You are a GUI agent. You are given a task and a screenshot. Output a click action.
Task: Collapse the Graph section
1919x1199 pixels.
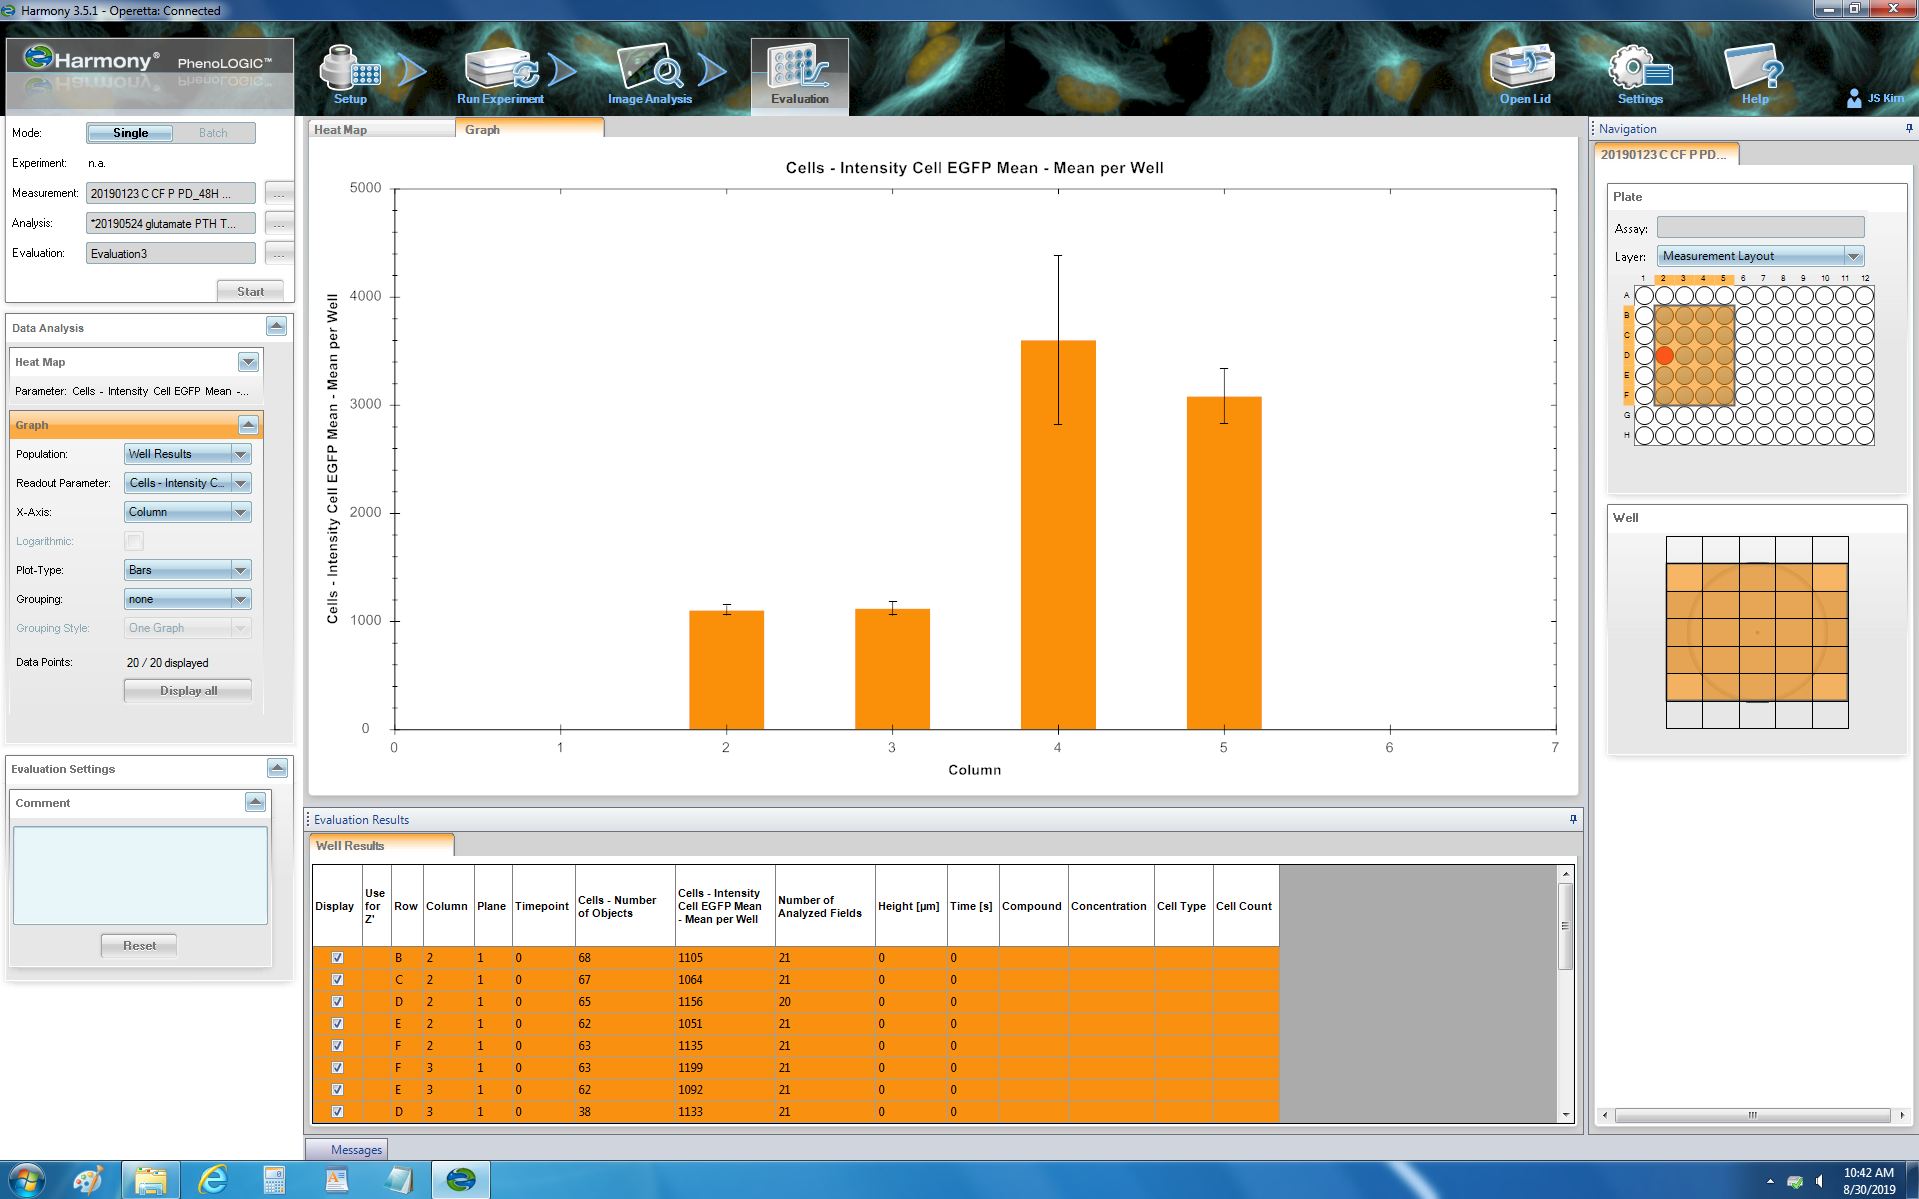click(248, 425)
